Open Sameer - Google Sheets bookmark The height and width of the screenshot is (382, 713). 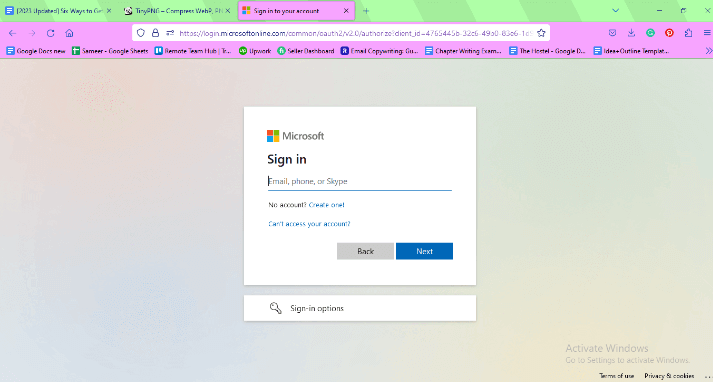(x=110, y=51)
